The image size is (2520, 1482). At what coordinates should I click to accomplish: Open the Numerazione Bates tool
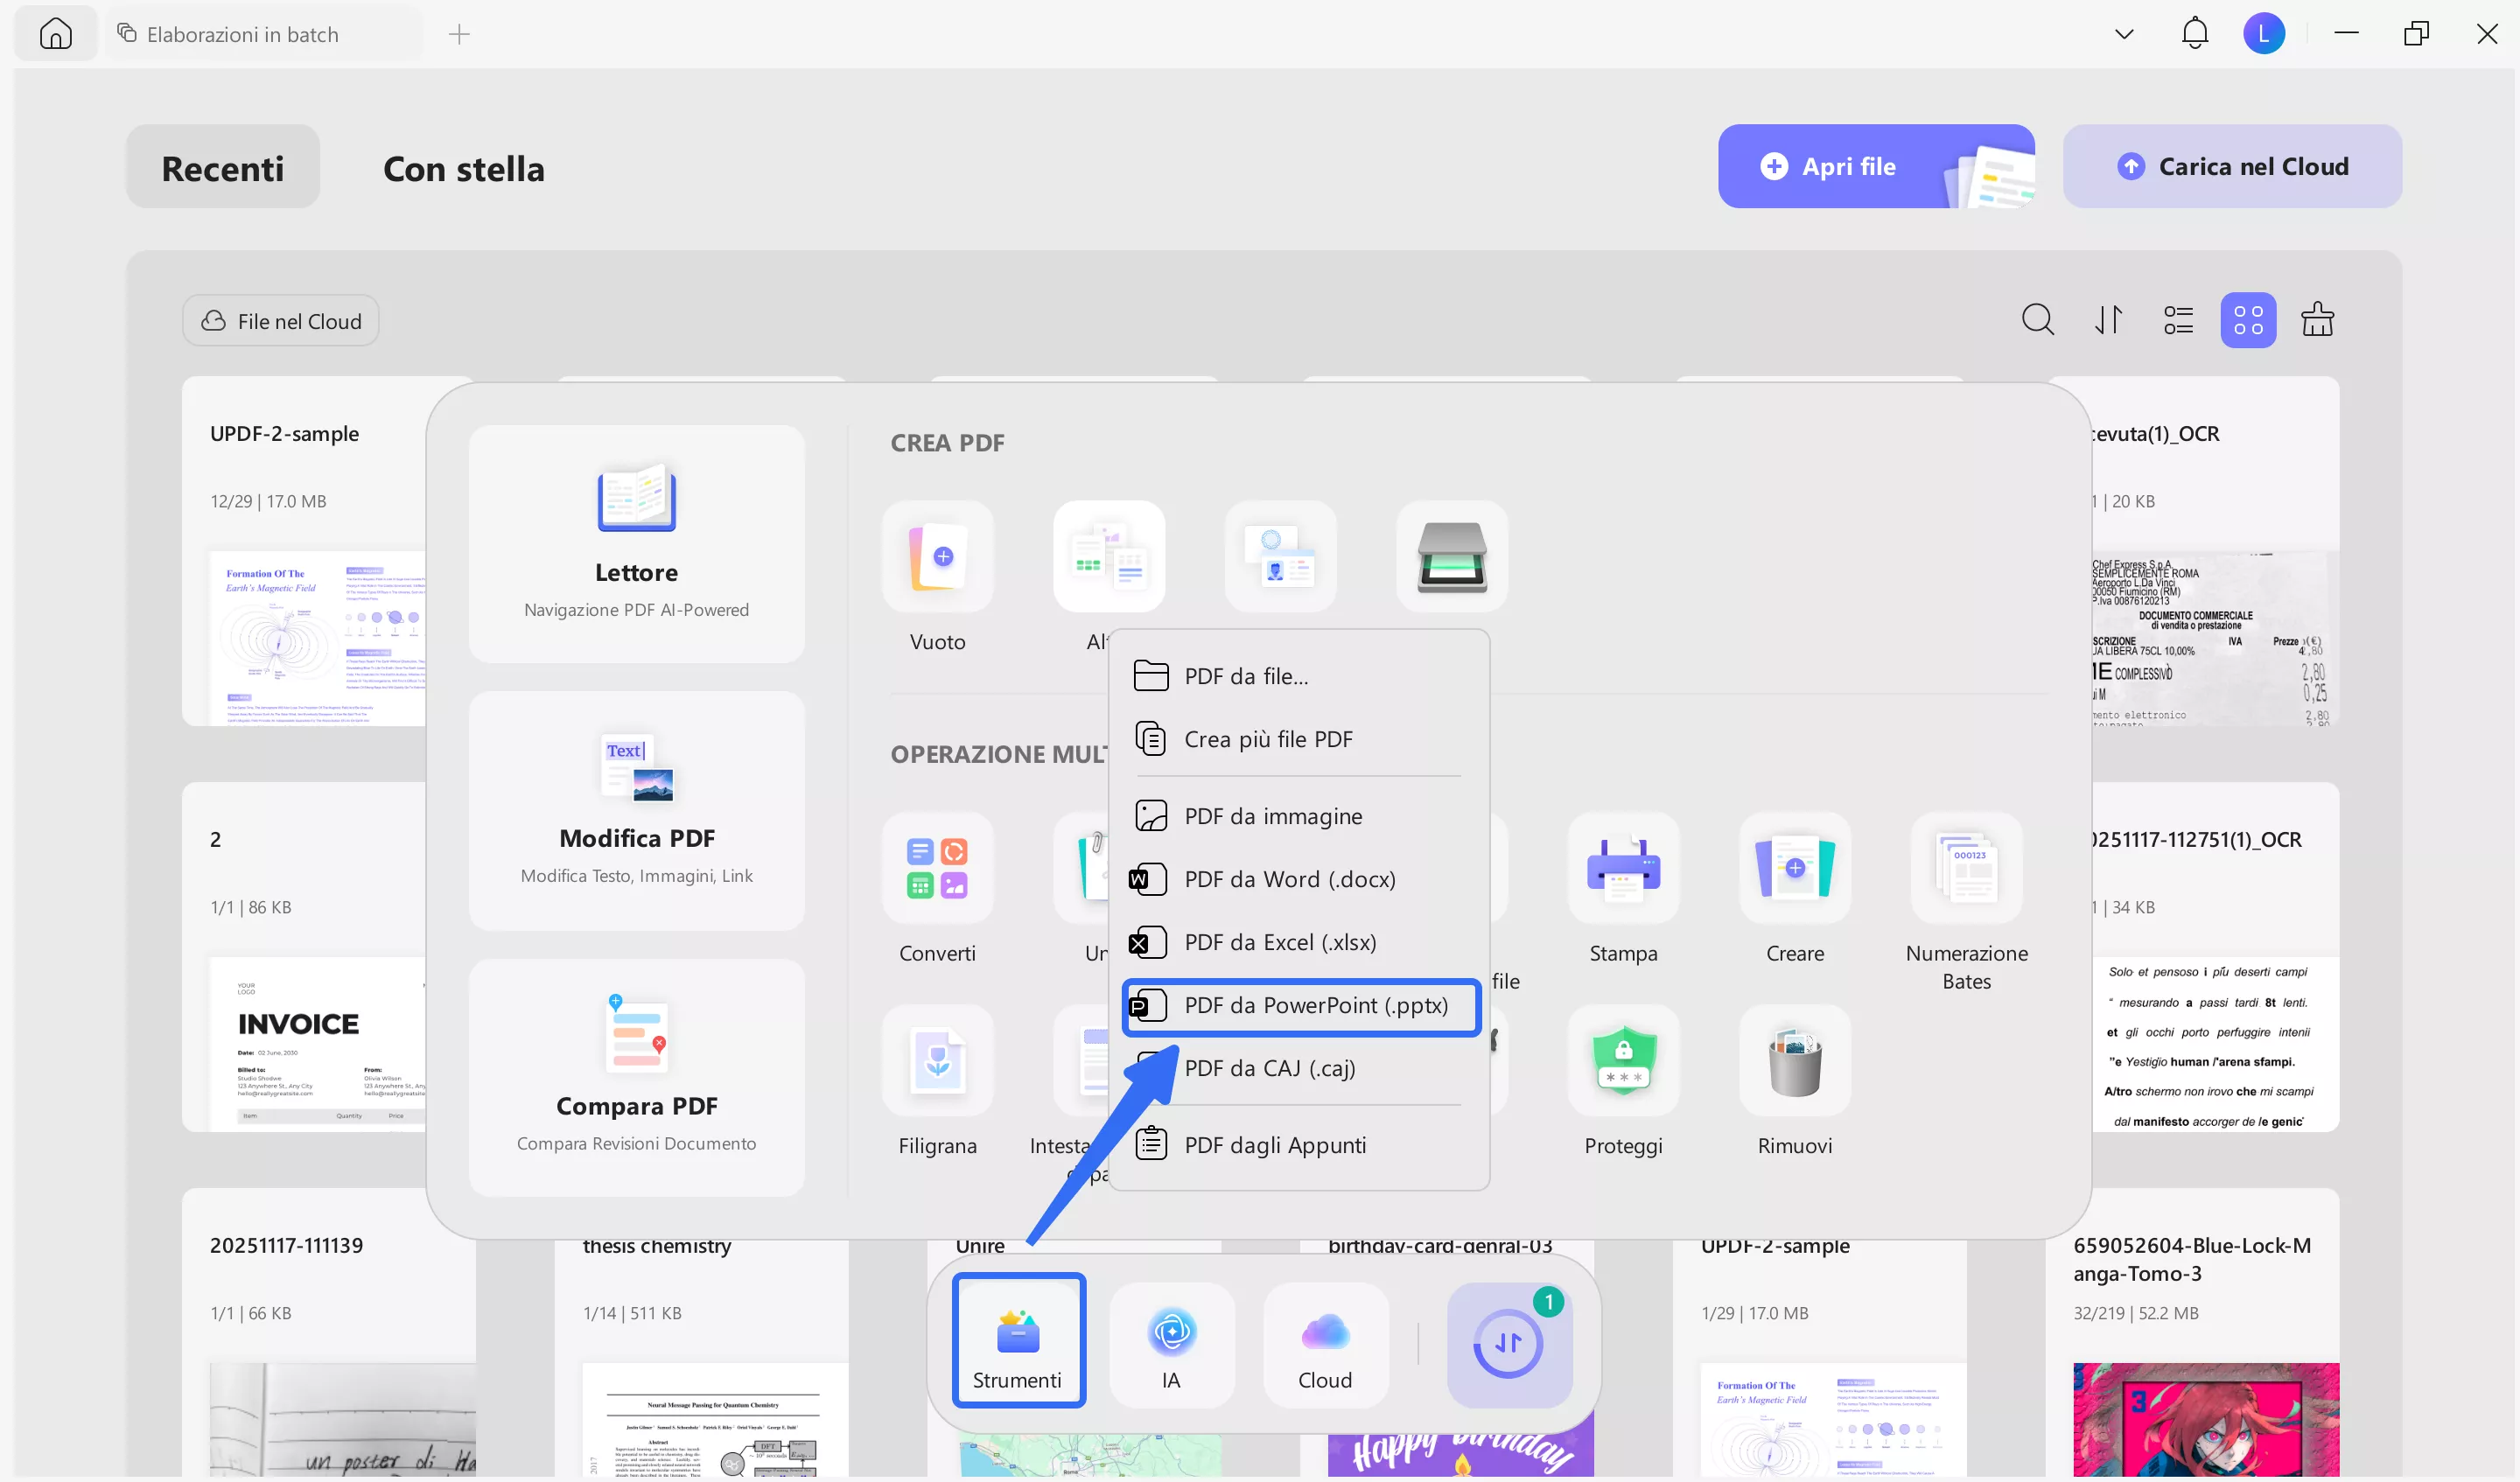tap(1966, 868)
